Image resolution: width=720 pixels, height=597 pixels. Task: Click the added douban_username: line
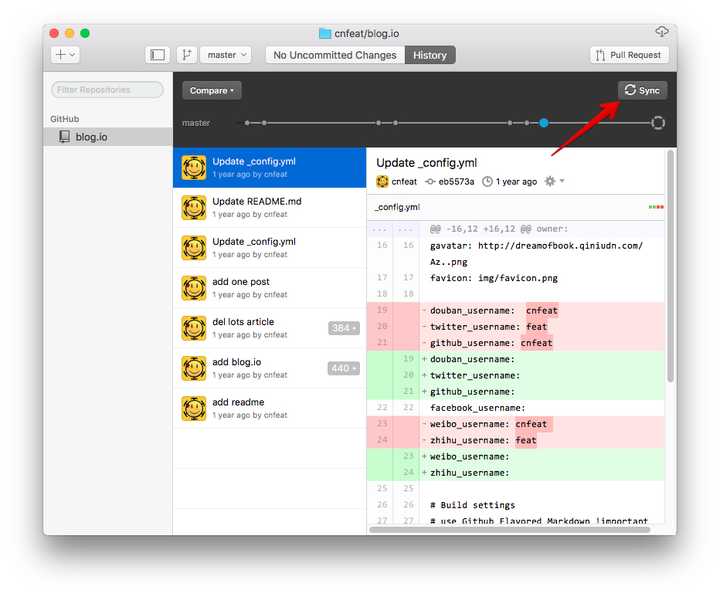(x=516, y=359)
